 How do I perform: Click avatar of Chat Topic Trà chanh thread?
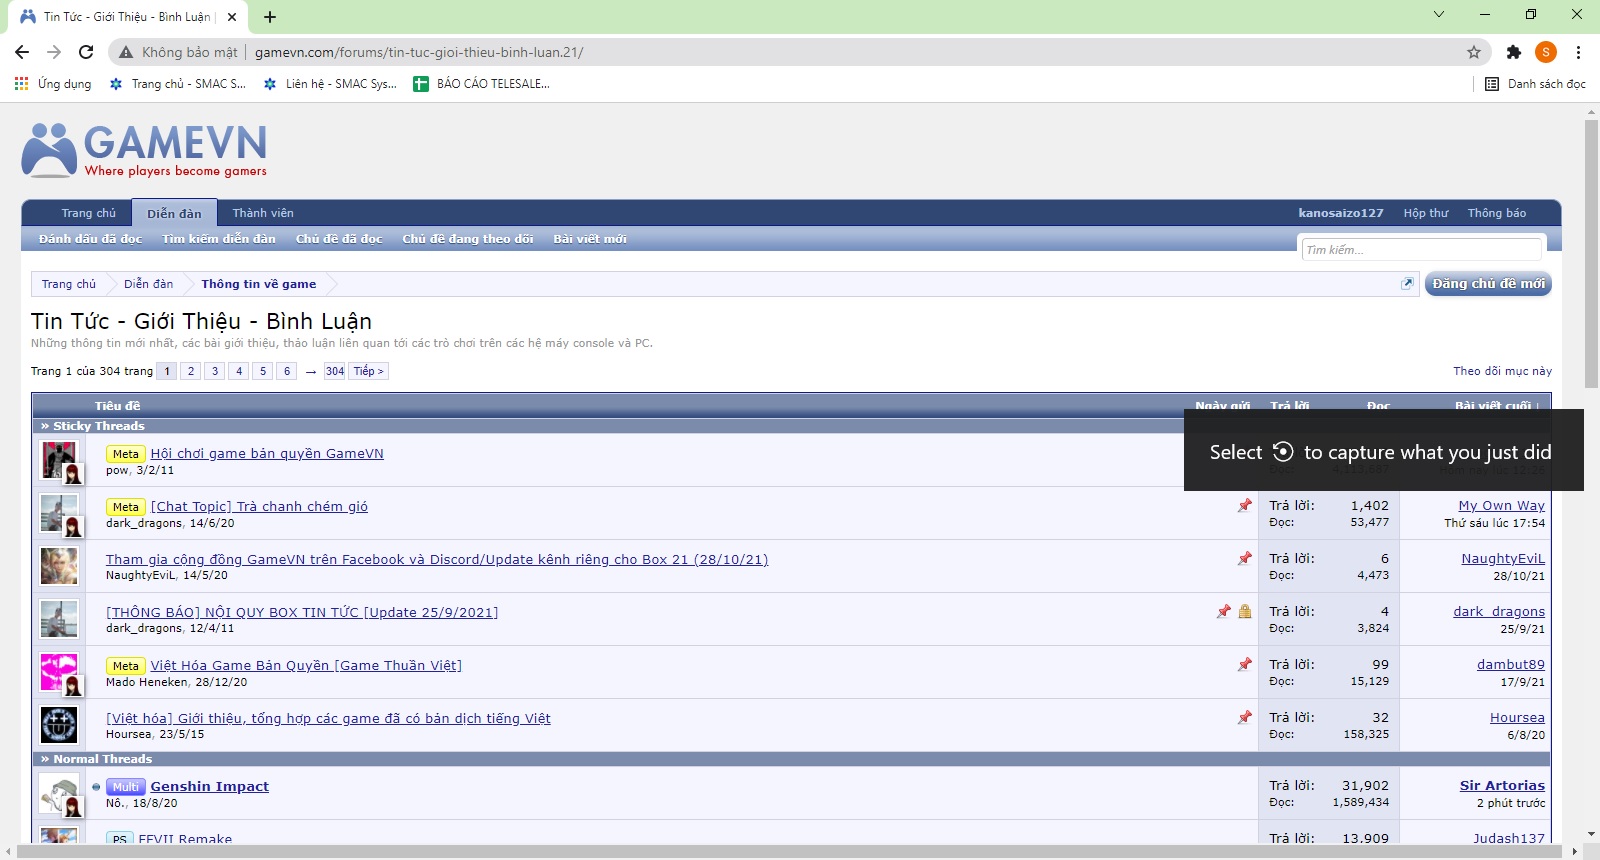59,513
